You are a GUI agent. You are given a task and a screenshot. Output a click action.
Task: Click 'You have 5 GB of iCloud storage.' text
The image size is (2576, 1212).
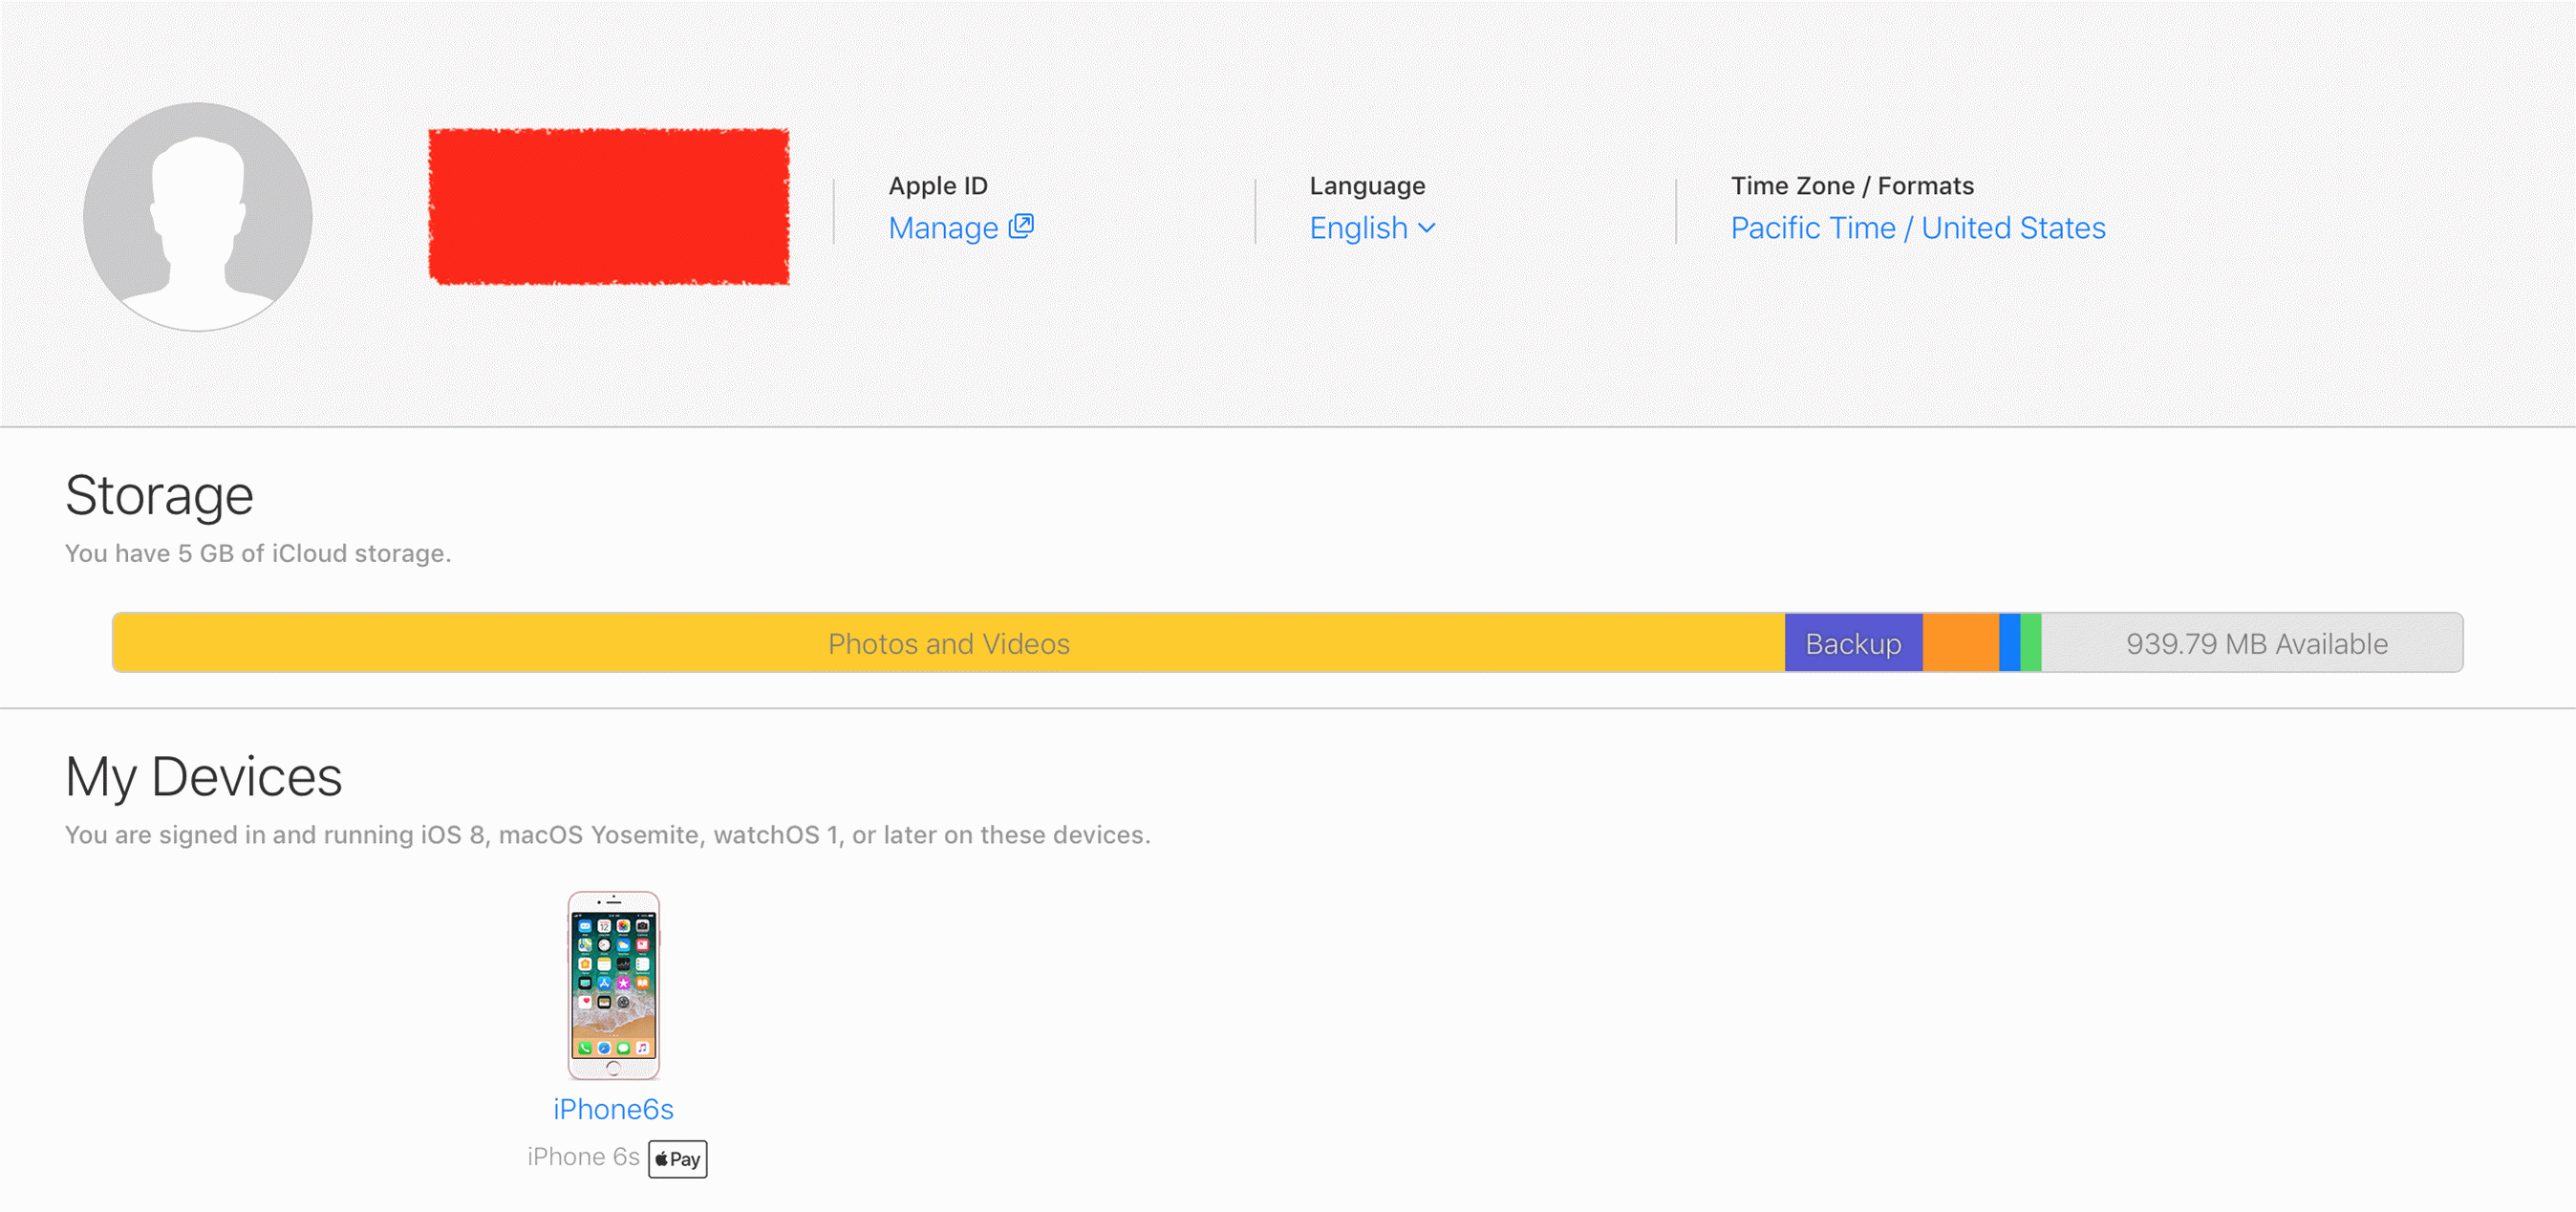[258, 553]
